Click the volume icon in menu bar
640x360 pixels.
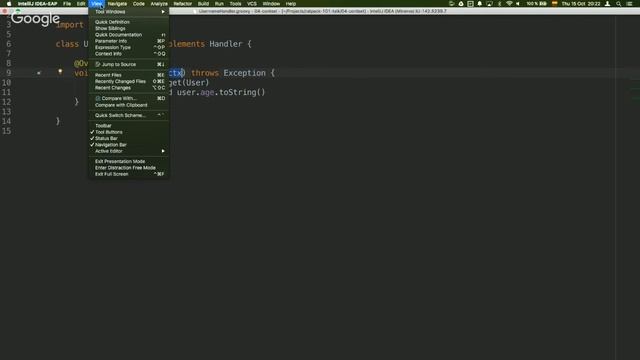[x=518, y=4]
